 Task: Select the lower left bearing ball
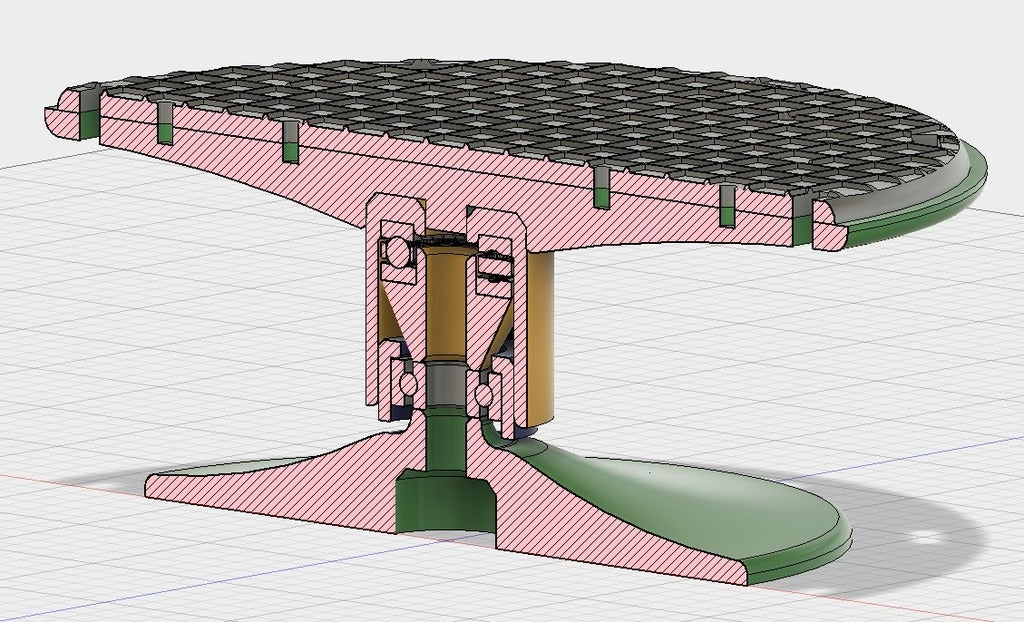(408, 385)
